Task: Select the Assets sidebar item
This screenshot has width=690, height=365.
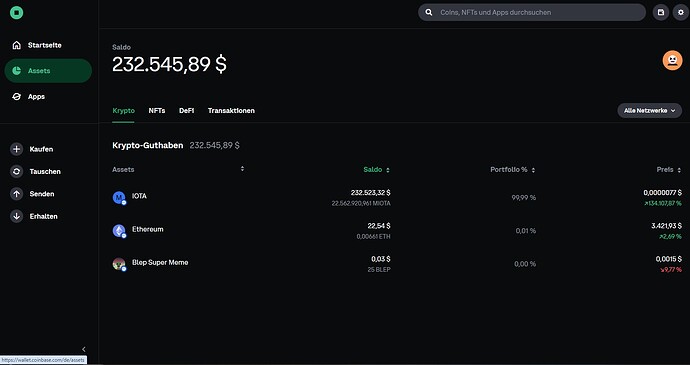Action: pyautogui.click(x=48, y=71)
